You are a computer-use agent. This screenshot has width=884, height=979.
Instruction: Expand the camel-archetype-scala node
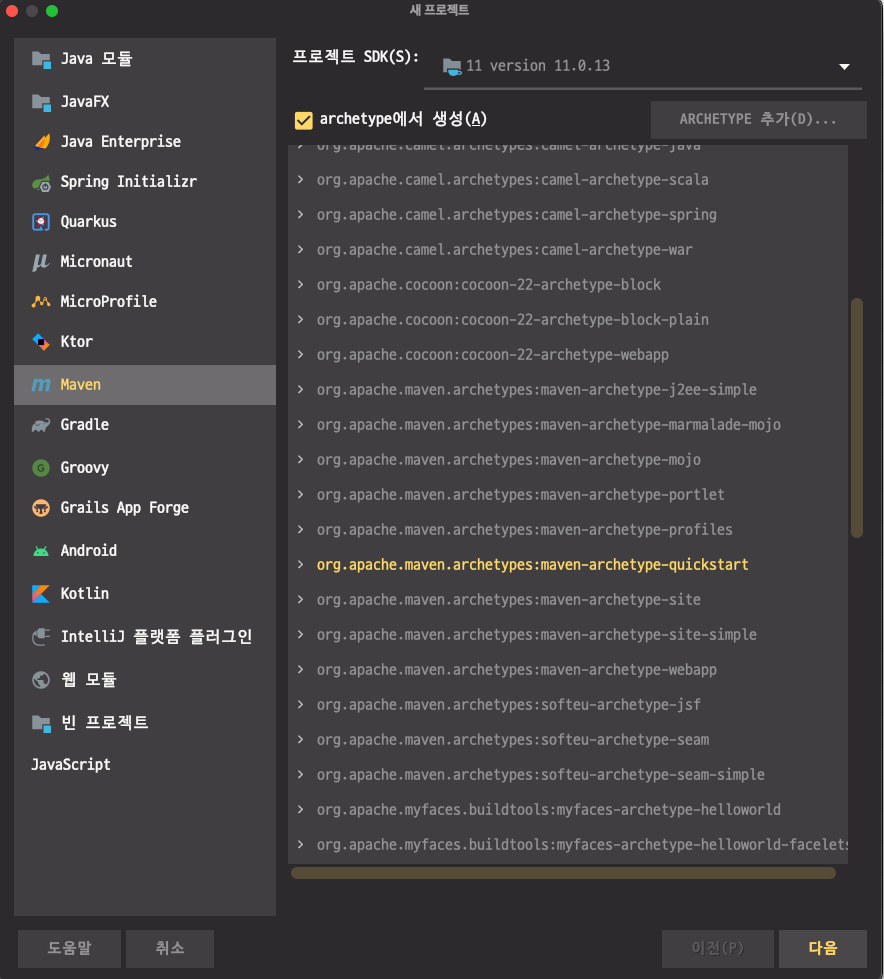click(x=301, y=180)
